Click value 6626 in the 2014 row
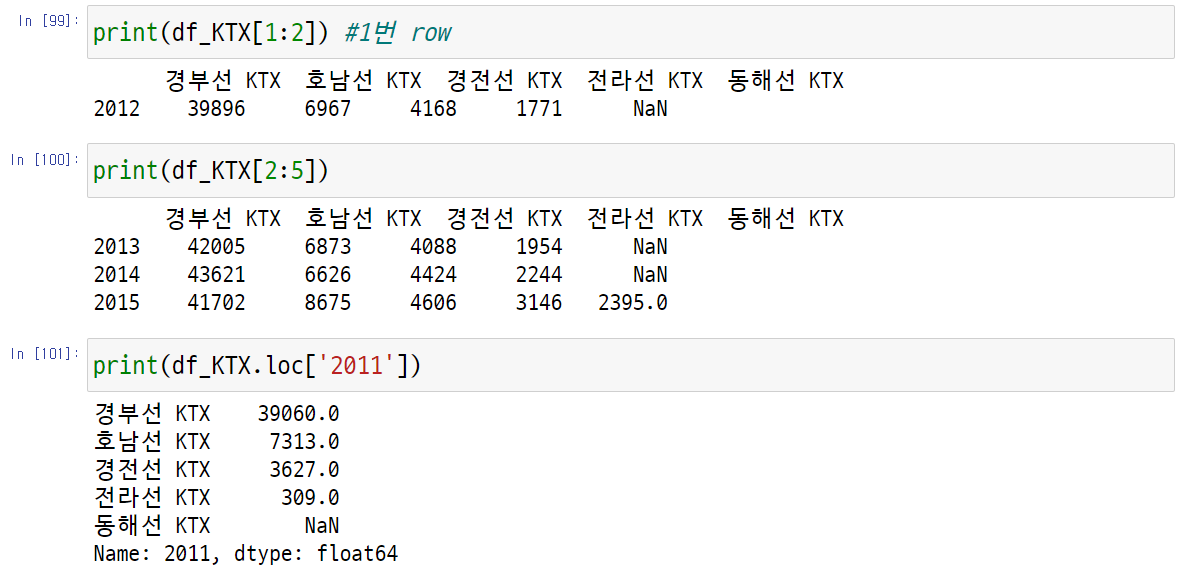 point(327,275)
